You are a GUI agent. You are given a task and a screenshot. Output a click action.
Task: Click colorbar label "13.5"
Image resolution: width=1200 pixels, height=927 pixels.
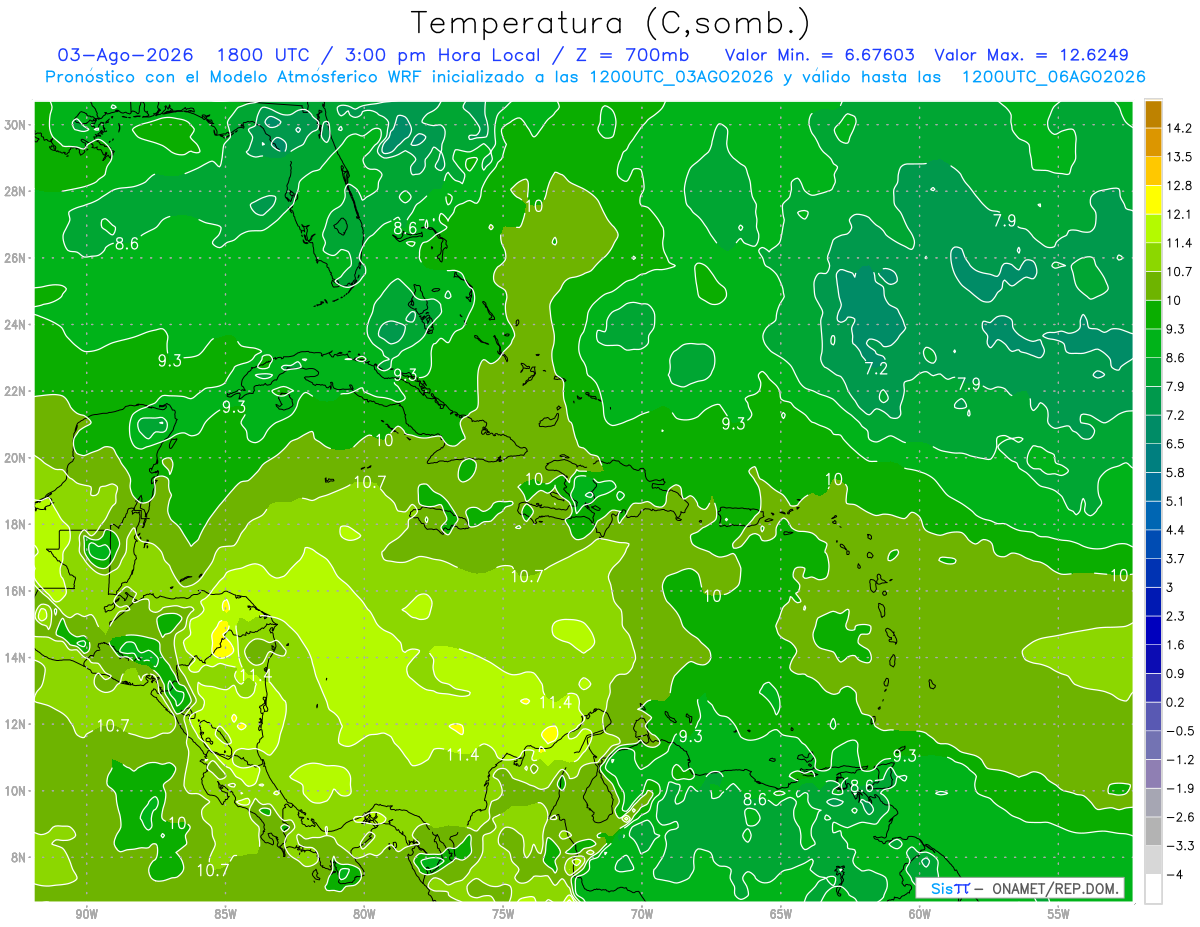(x=1179, y=156)
